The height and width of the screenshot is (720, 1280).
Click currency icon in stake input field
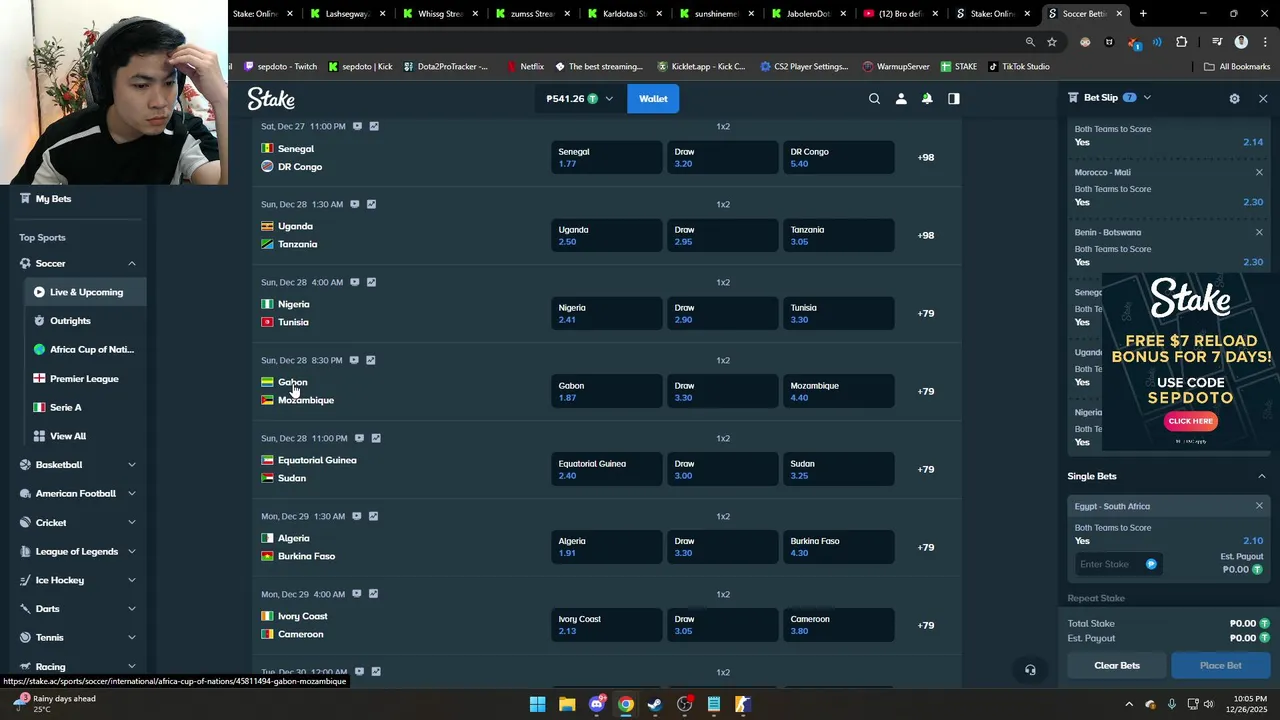pos(1151,564)
